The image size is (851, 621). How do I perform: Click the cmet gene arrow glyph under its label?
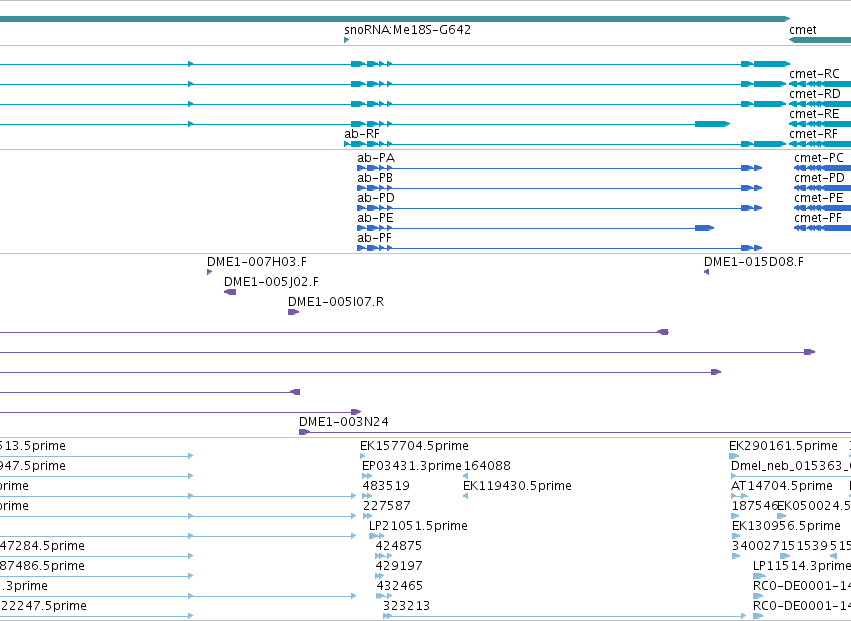pyautogui.click(x=820, y=40)
